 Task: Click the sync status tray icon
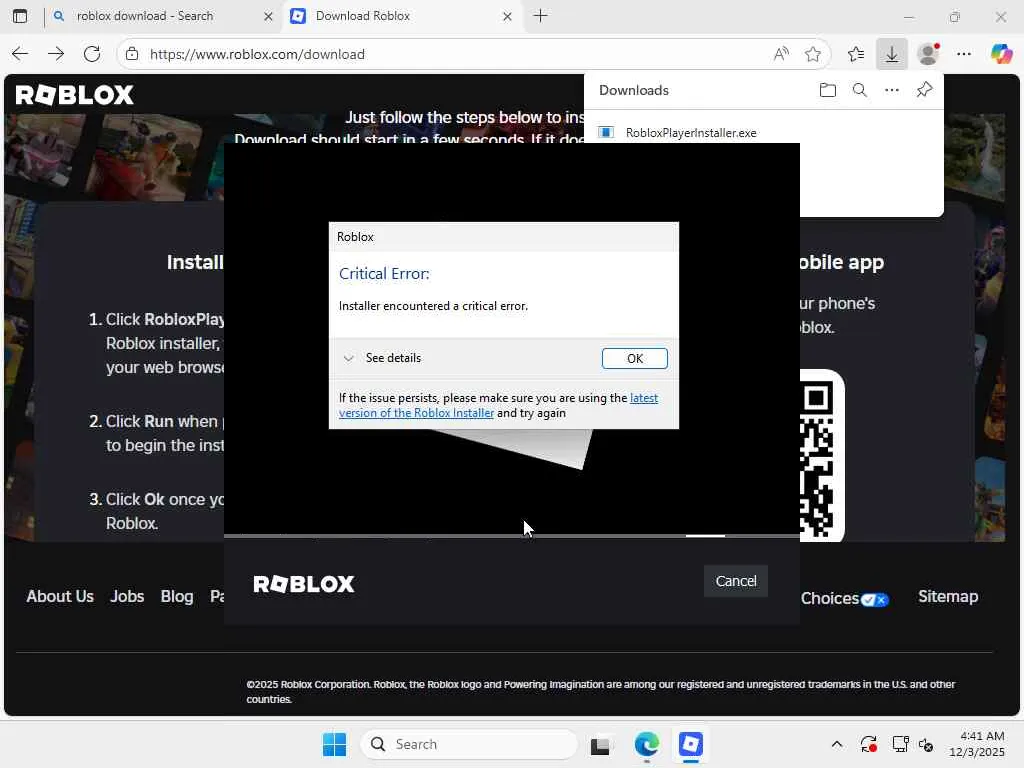(869, 744)
